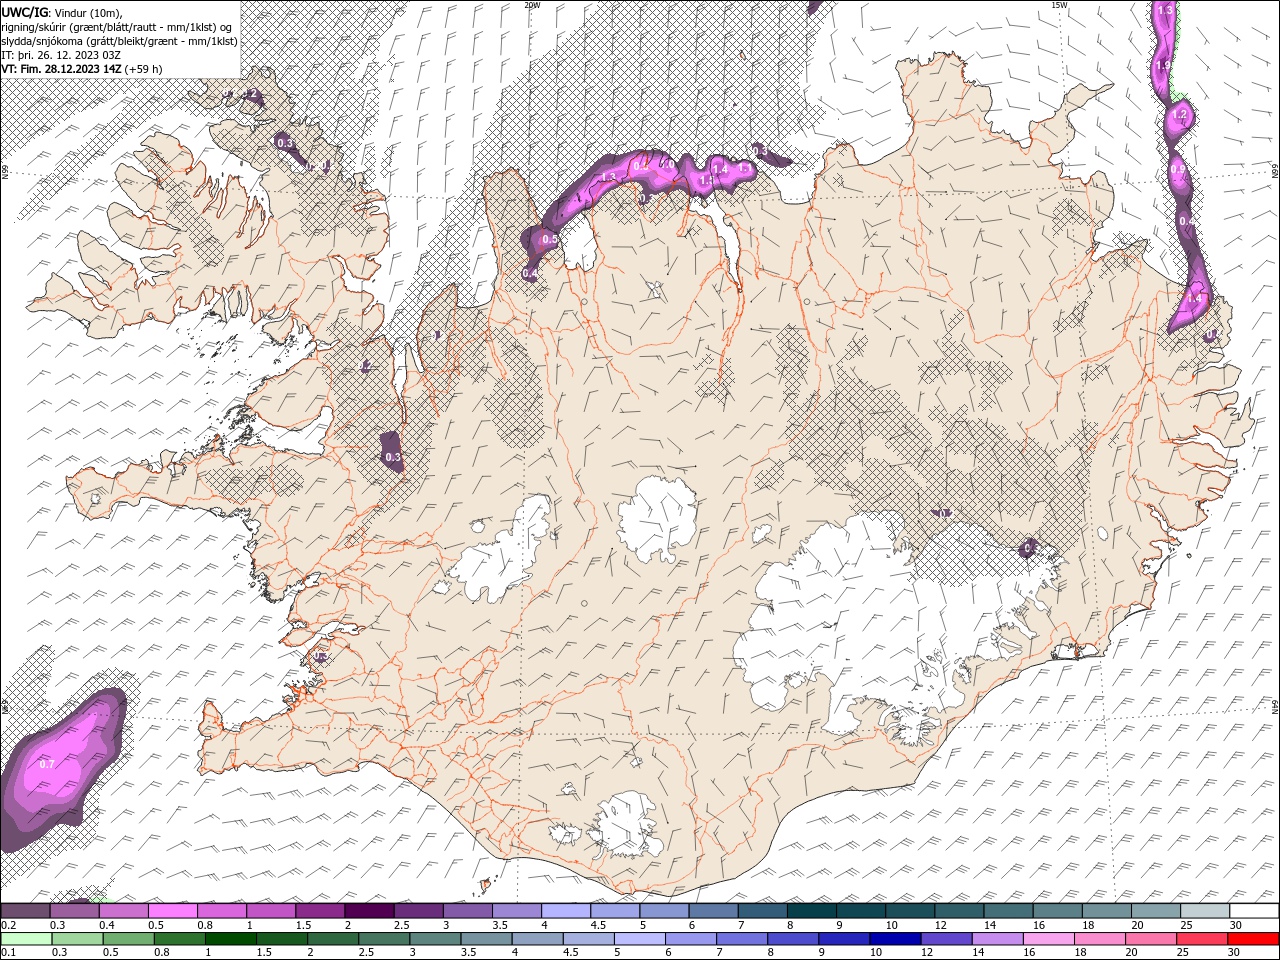The width and height of the screenshot is (1280, 960).
Task: Click the white Mýrdalsjökull glacier near south coast
Action: coord(627,825)
